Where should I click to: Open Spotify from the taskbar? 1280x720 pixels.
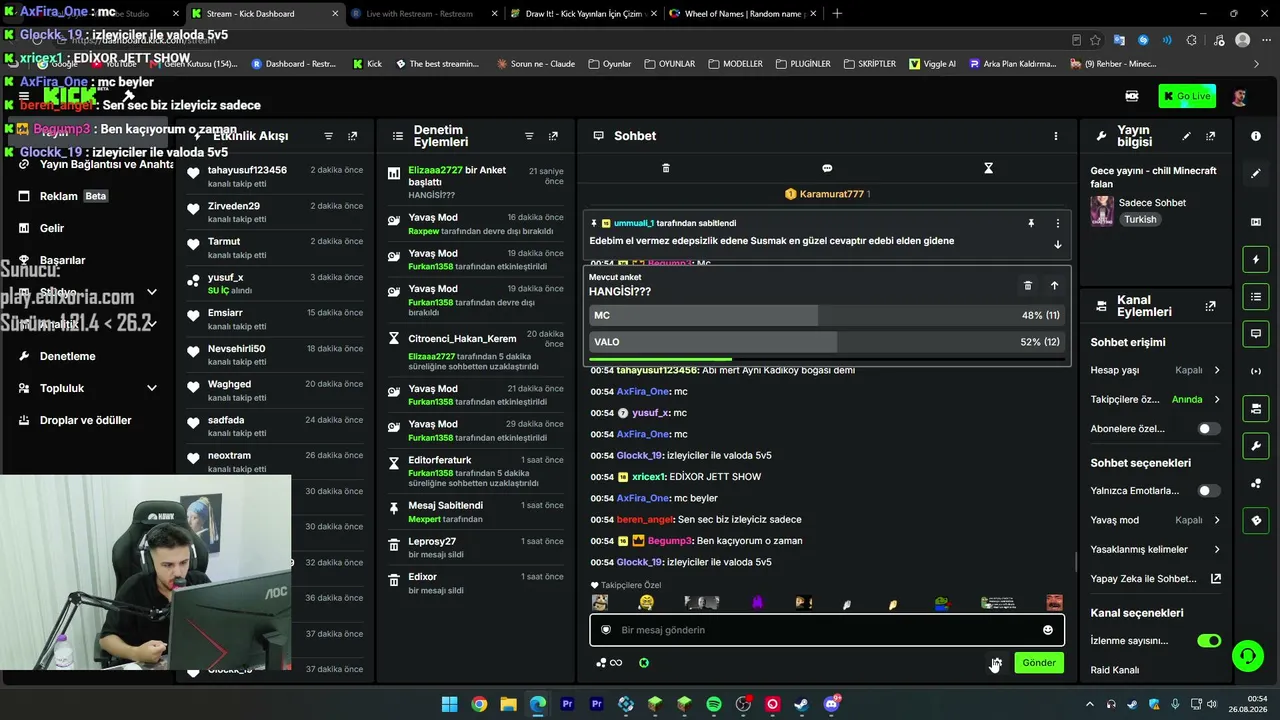tap(714, 704)
